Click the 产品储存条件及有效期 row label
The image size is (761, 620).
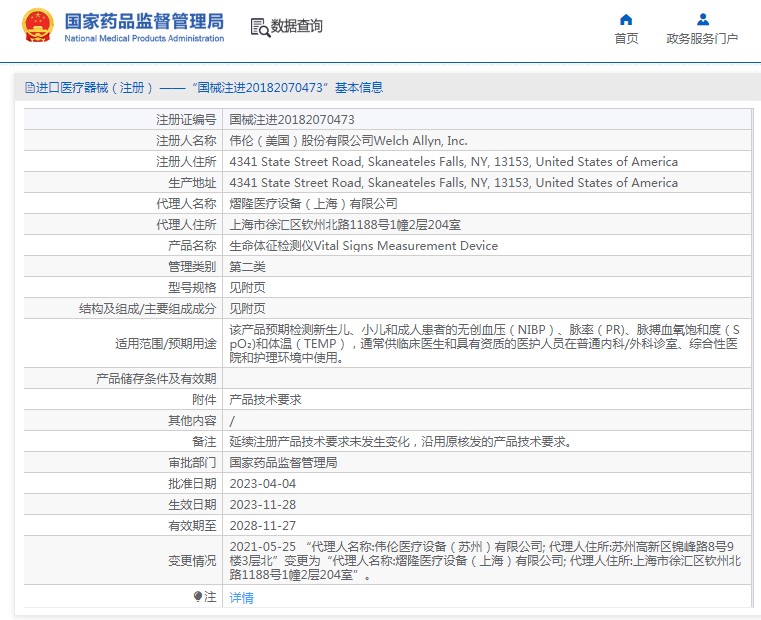click(x=156, y=379)
